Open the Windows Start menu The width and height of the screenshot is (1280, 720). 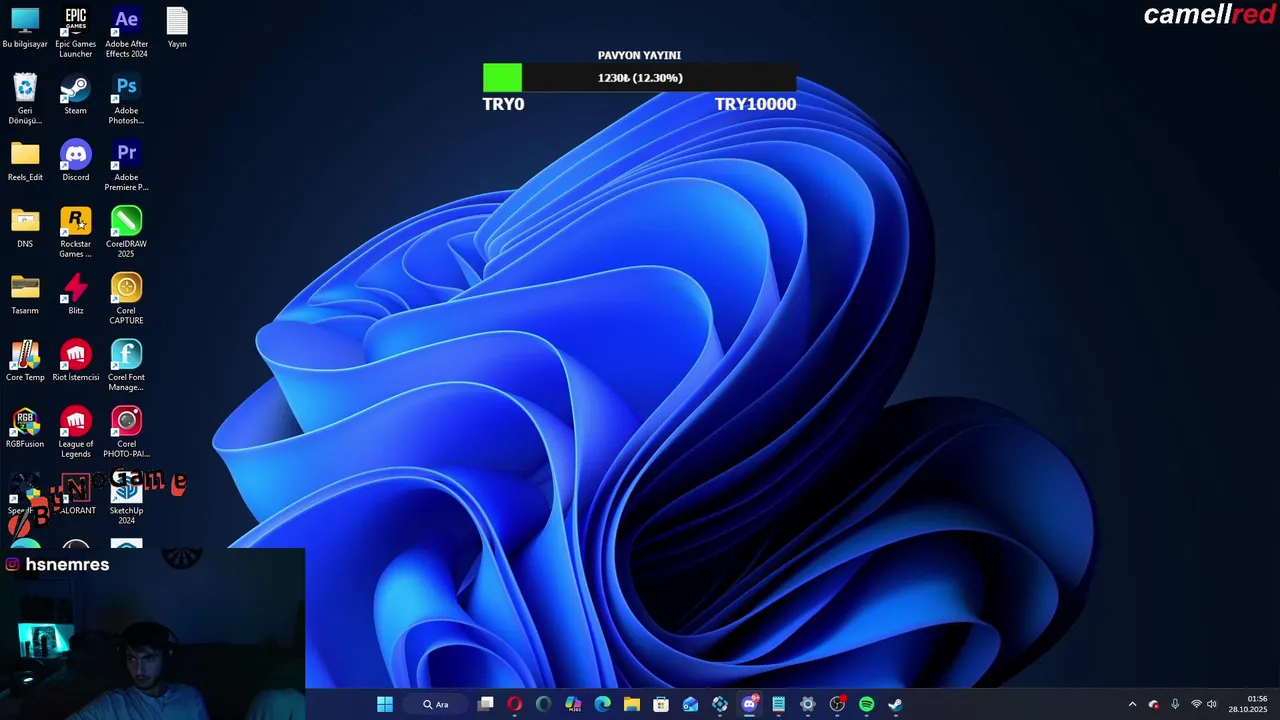coord(385,704)
